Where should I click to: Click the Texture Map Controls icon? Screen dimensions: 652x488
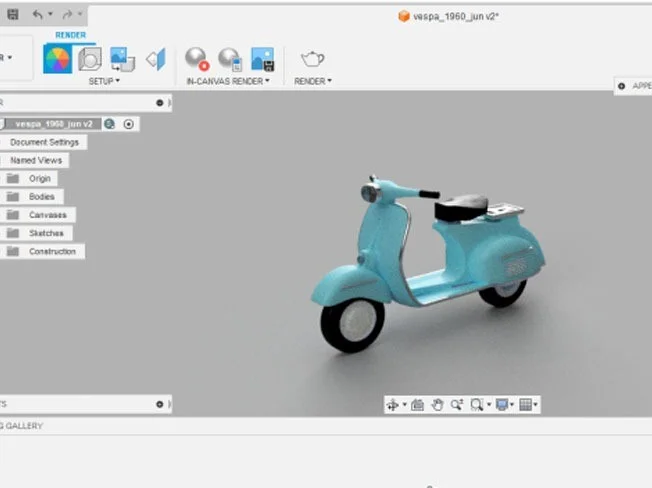(155, 59)
